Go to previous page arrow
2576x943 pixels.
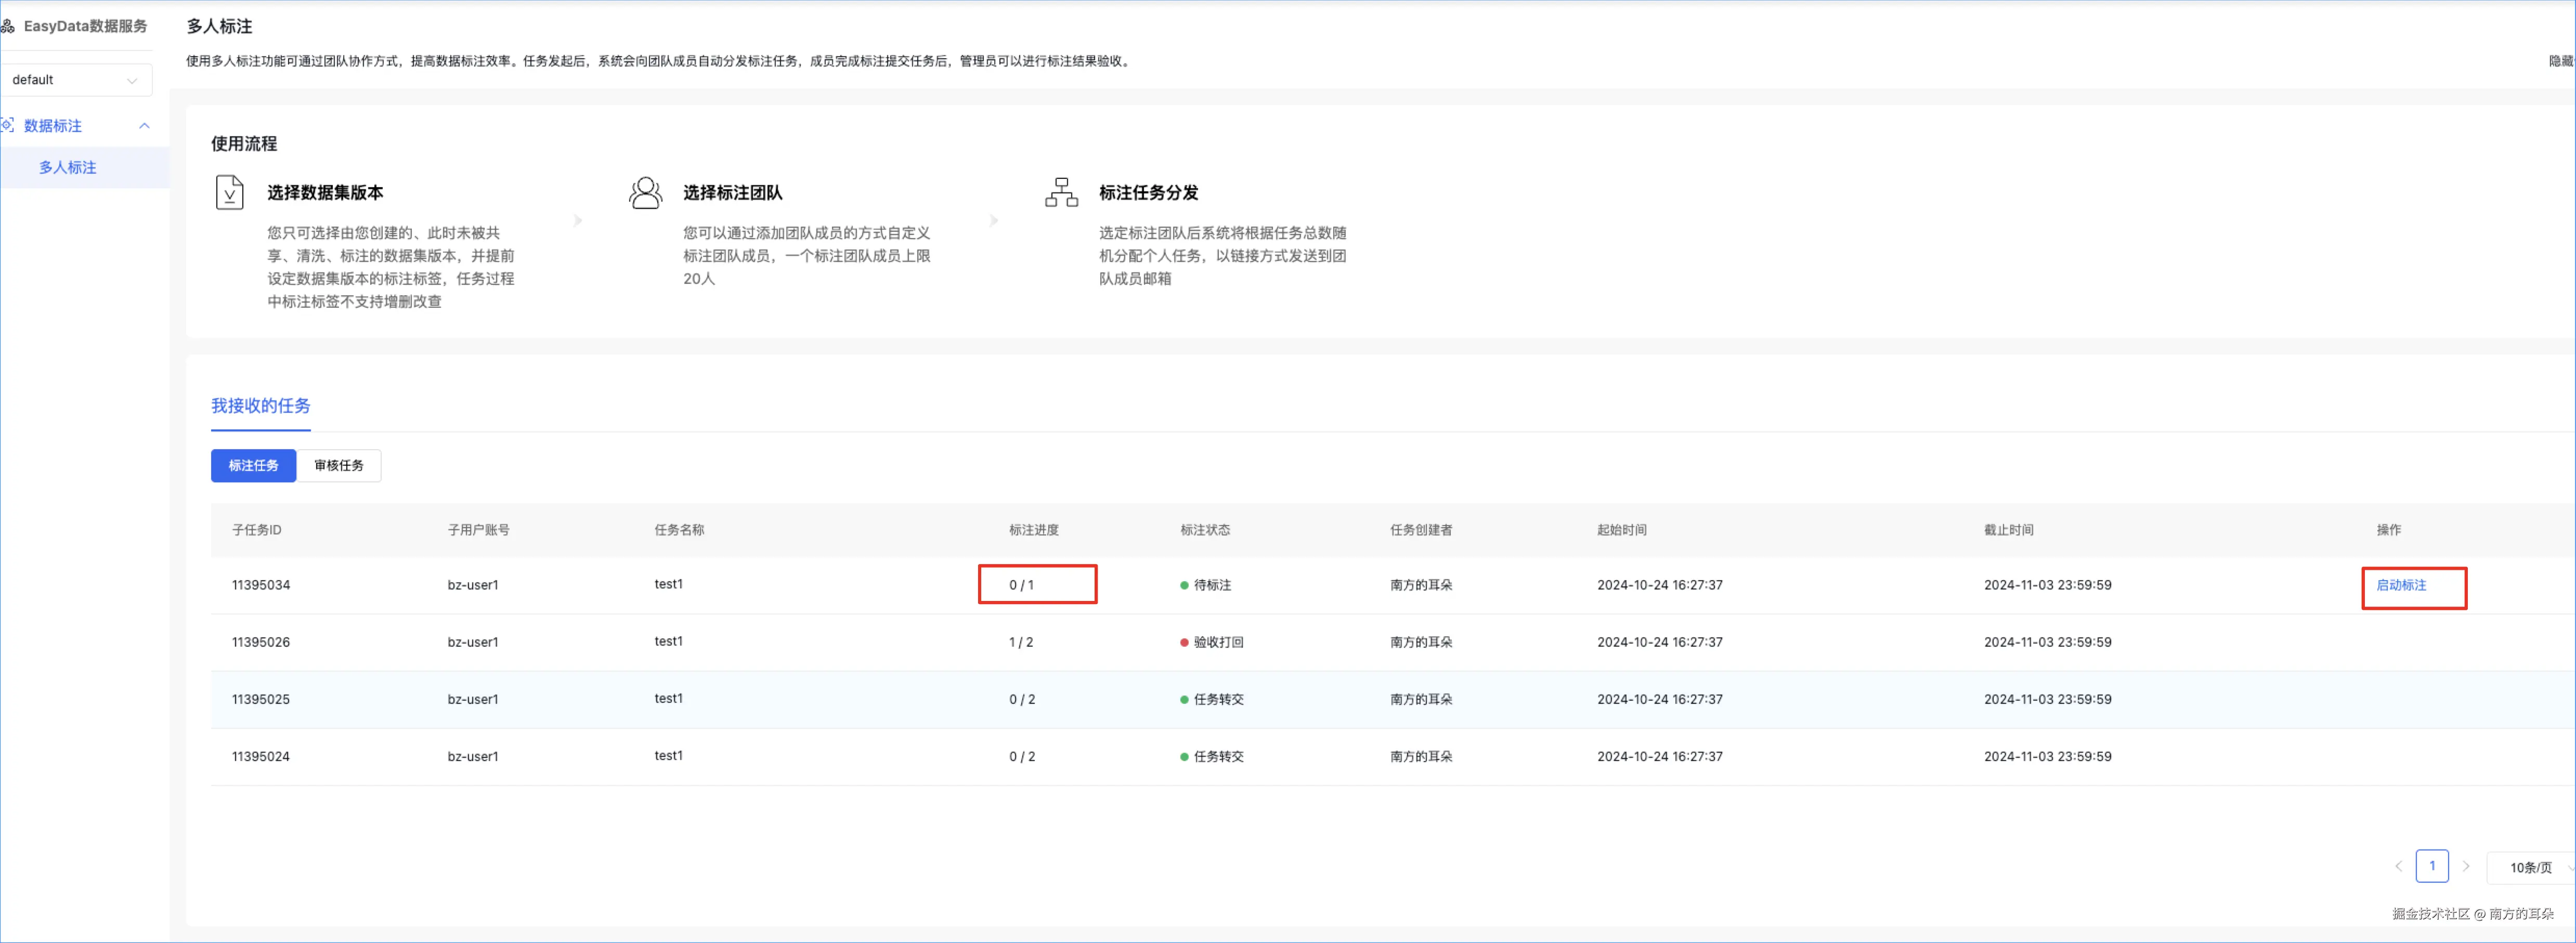coord(2398,866)
